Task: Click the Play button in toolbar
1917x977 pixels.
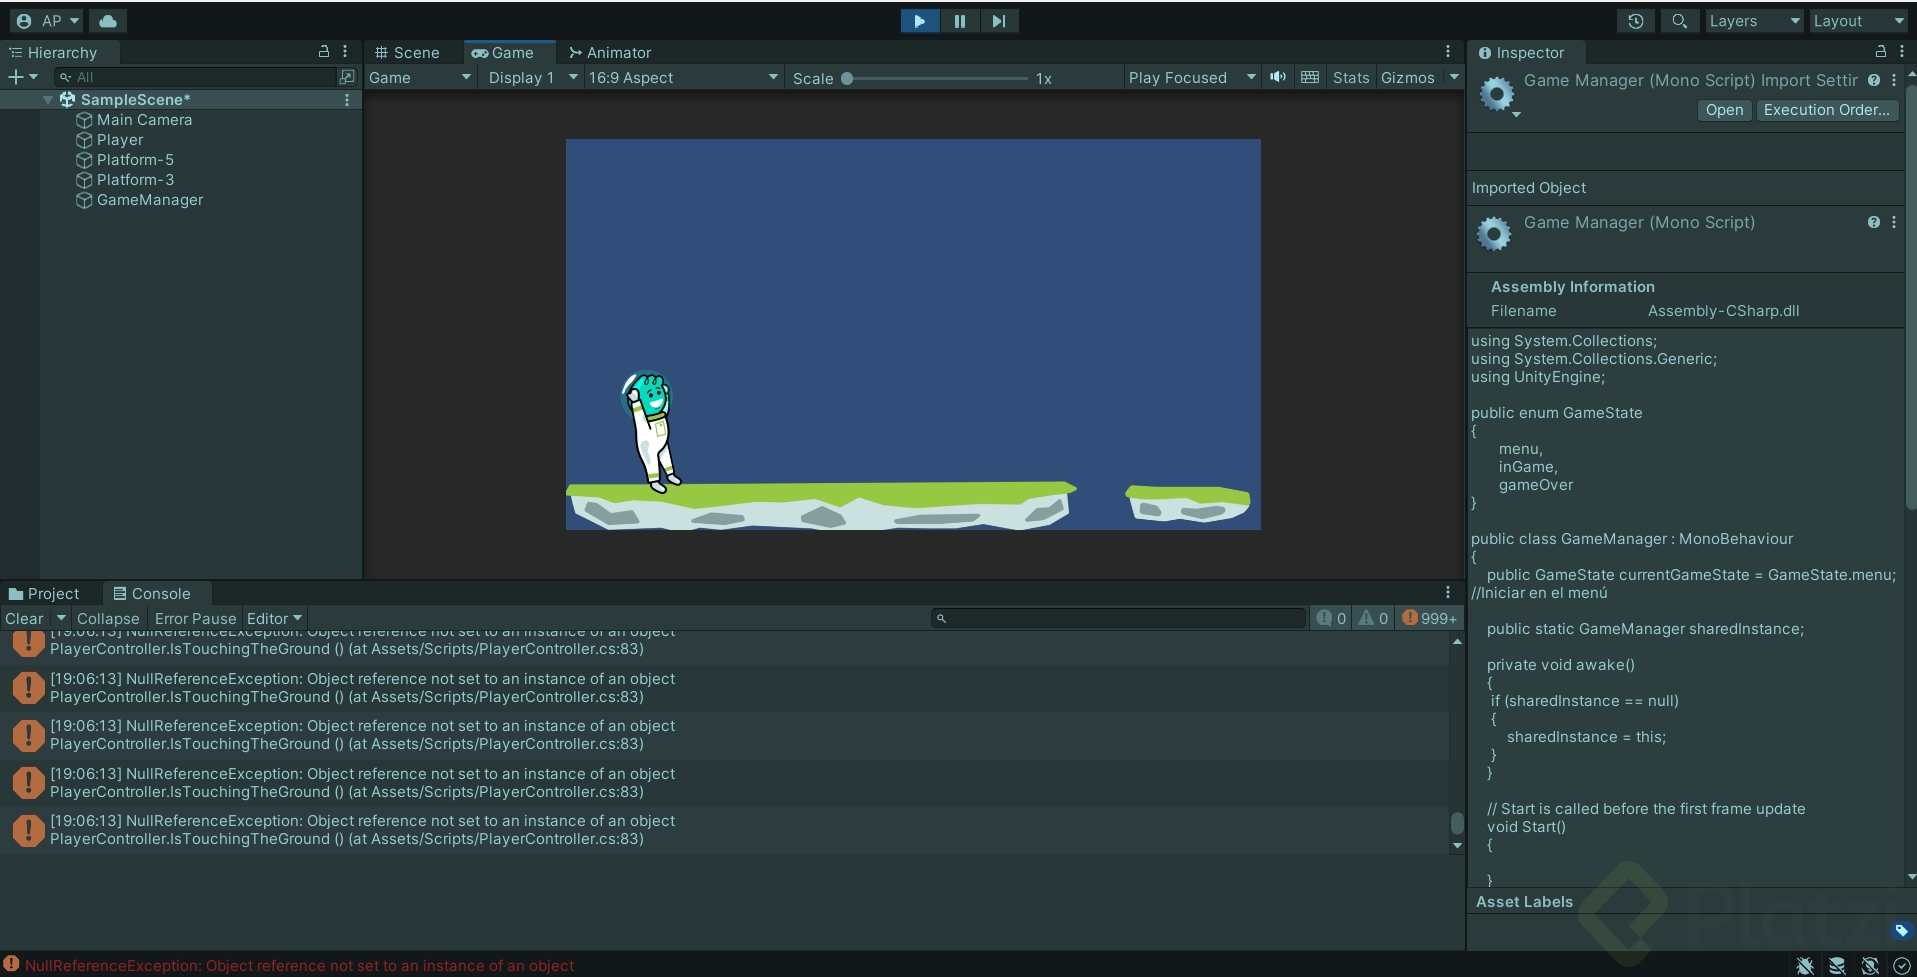Action: [x=919, y=21]
